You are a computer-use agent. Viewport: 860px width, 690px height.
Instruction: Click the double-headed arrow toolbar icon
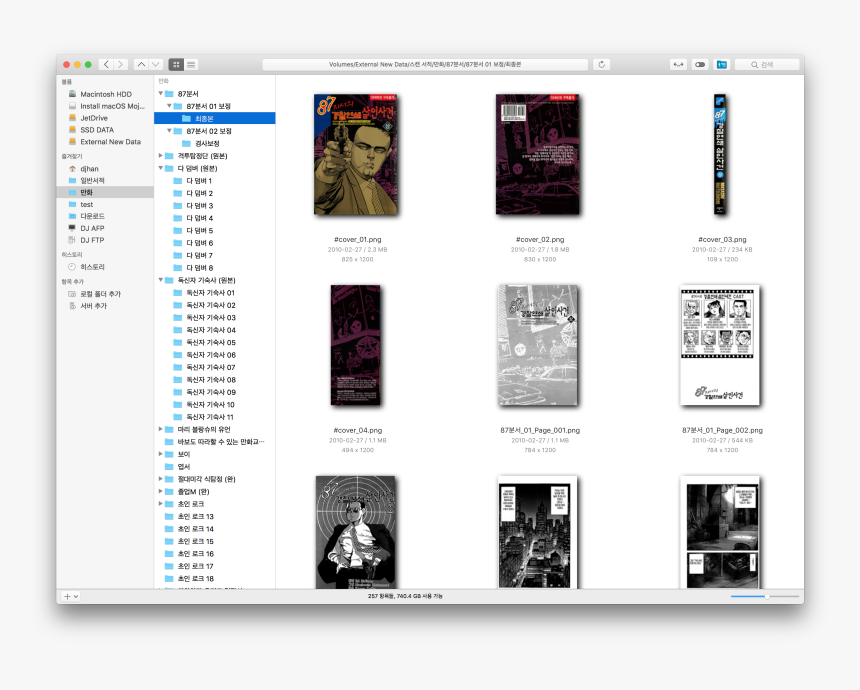(678, 65)
